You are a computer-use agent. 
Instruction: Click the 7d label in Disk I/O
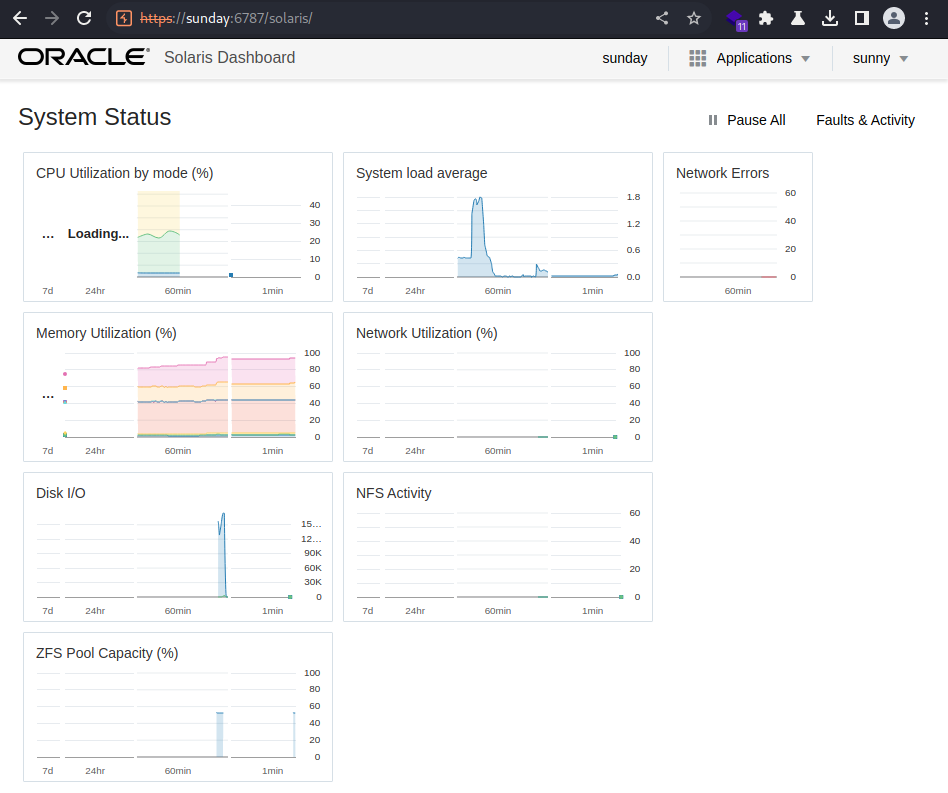point(48,611)
